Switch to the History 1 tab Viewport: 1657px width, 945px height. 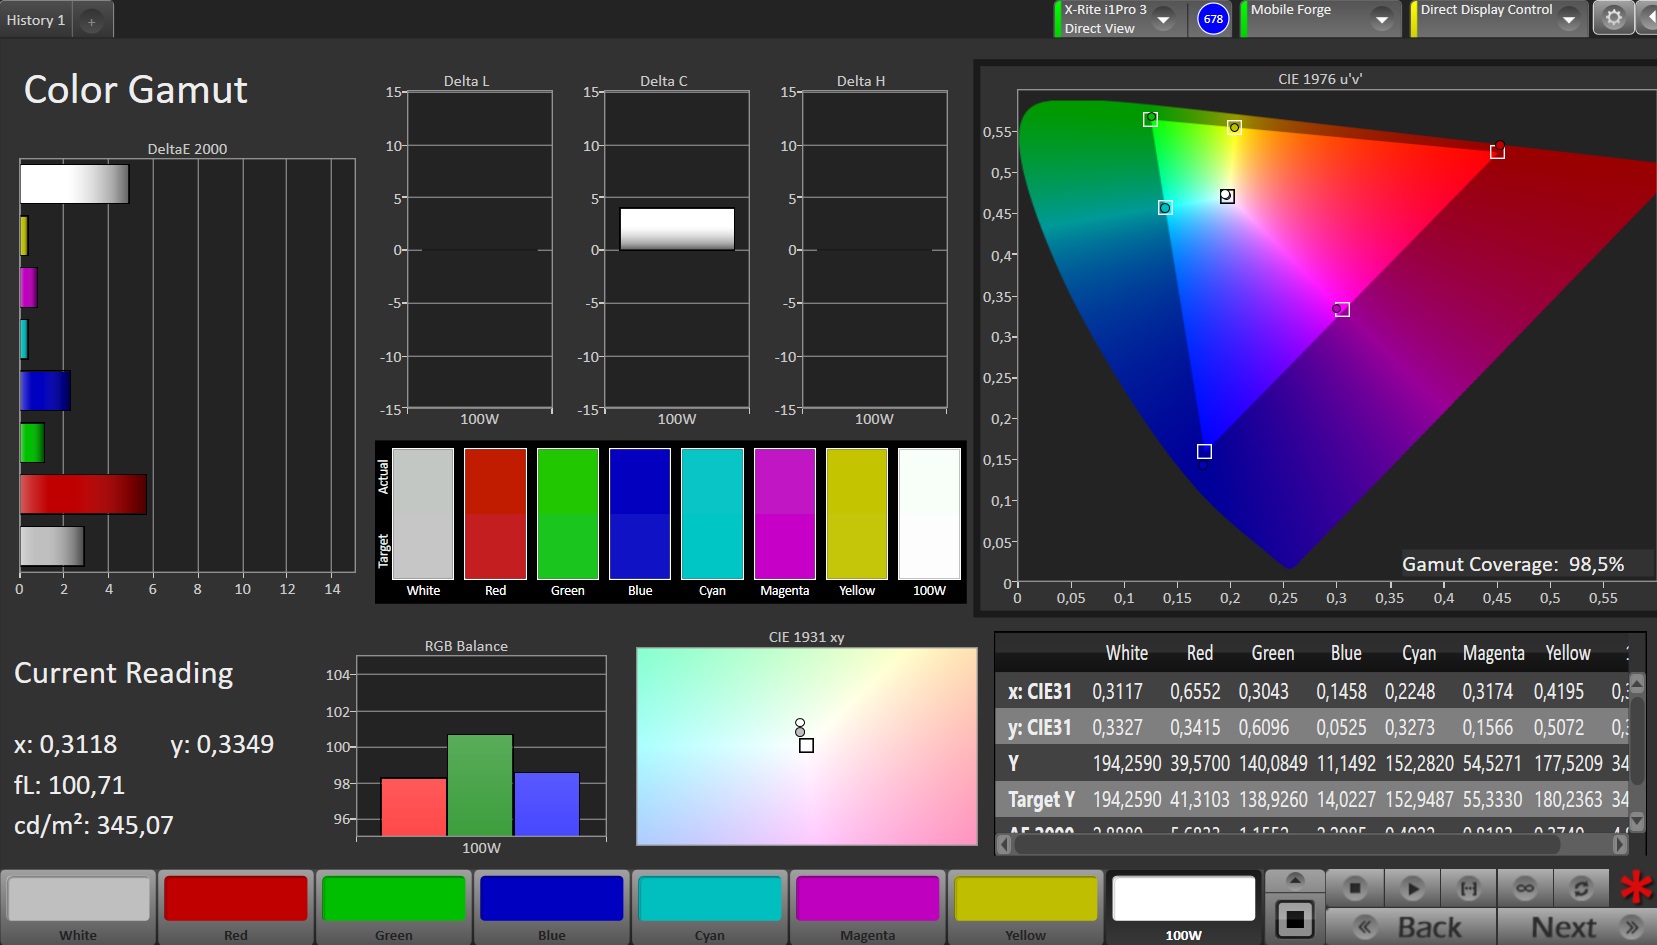coord(36,20)
